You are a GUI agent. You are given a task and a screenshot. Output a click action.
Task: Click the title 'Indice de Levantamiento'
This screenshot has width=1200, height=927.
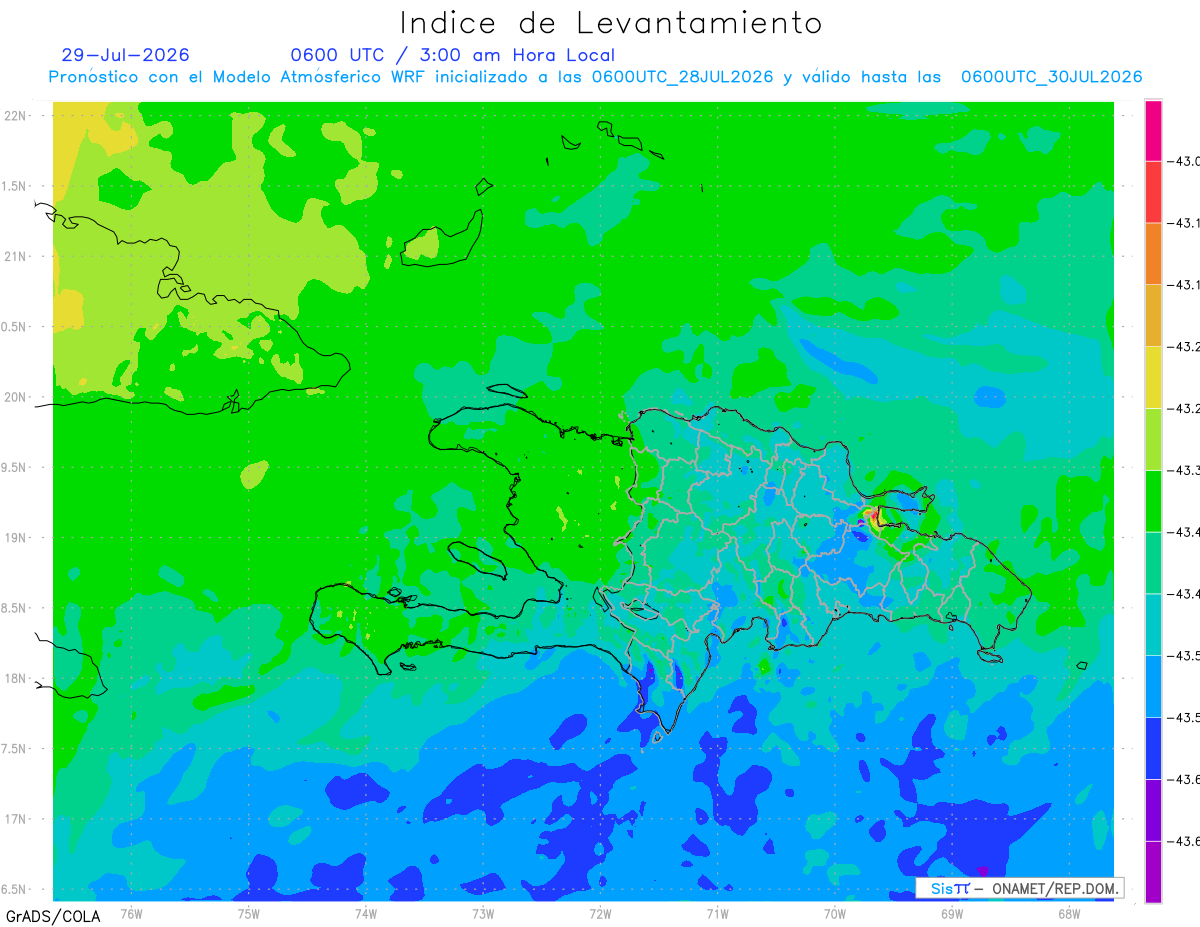(x=611, y=22)
